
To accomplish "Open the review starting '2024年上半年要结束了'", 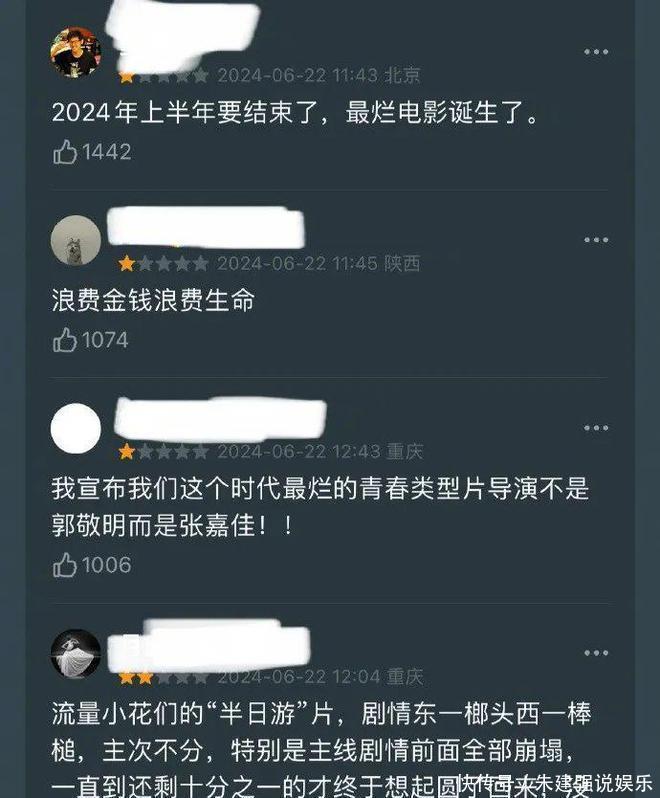I will pyautogui.click(x=295, y=112).
